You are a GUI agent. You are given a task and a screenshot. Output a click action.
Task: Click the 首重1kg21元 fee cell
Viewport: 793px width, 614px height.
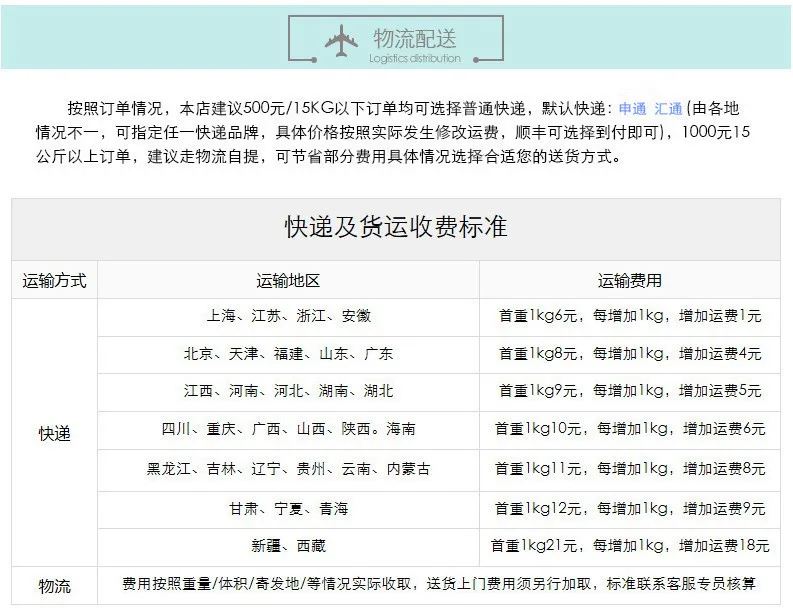(630, 546)
